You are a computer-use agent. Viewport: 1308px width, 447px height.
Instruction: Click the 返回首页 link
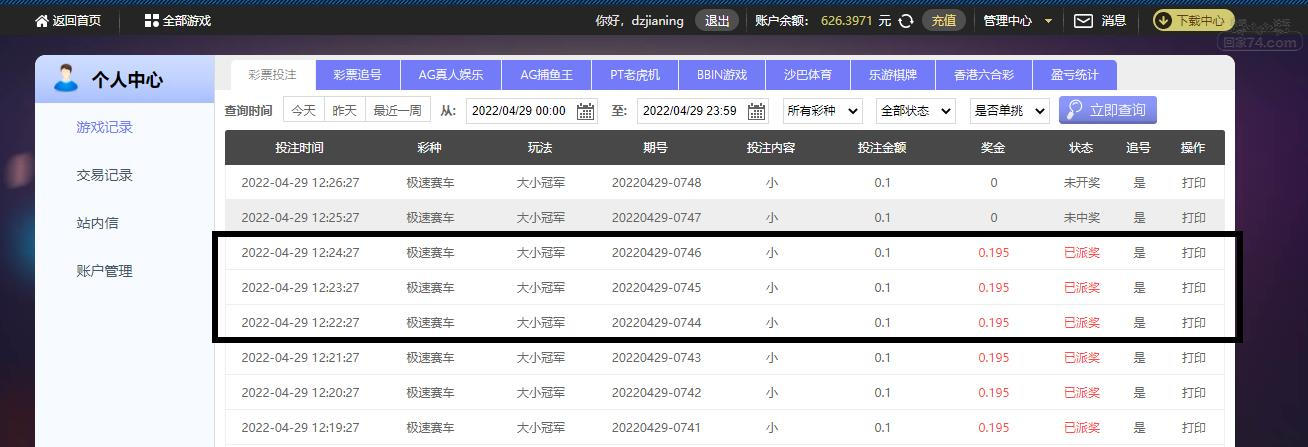click(77, 20)
